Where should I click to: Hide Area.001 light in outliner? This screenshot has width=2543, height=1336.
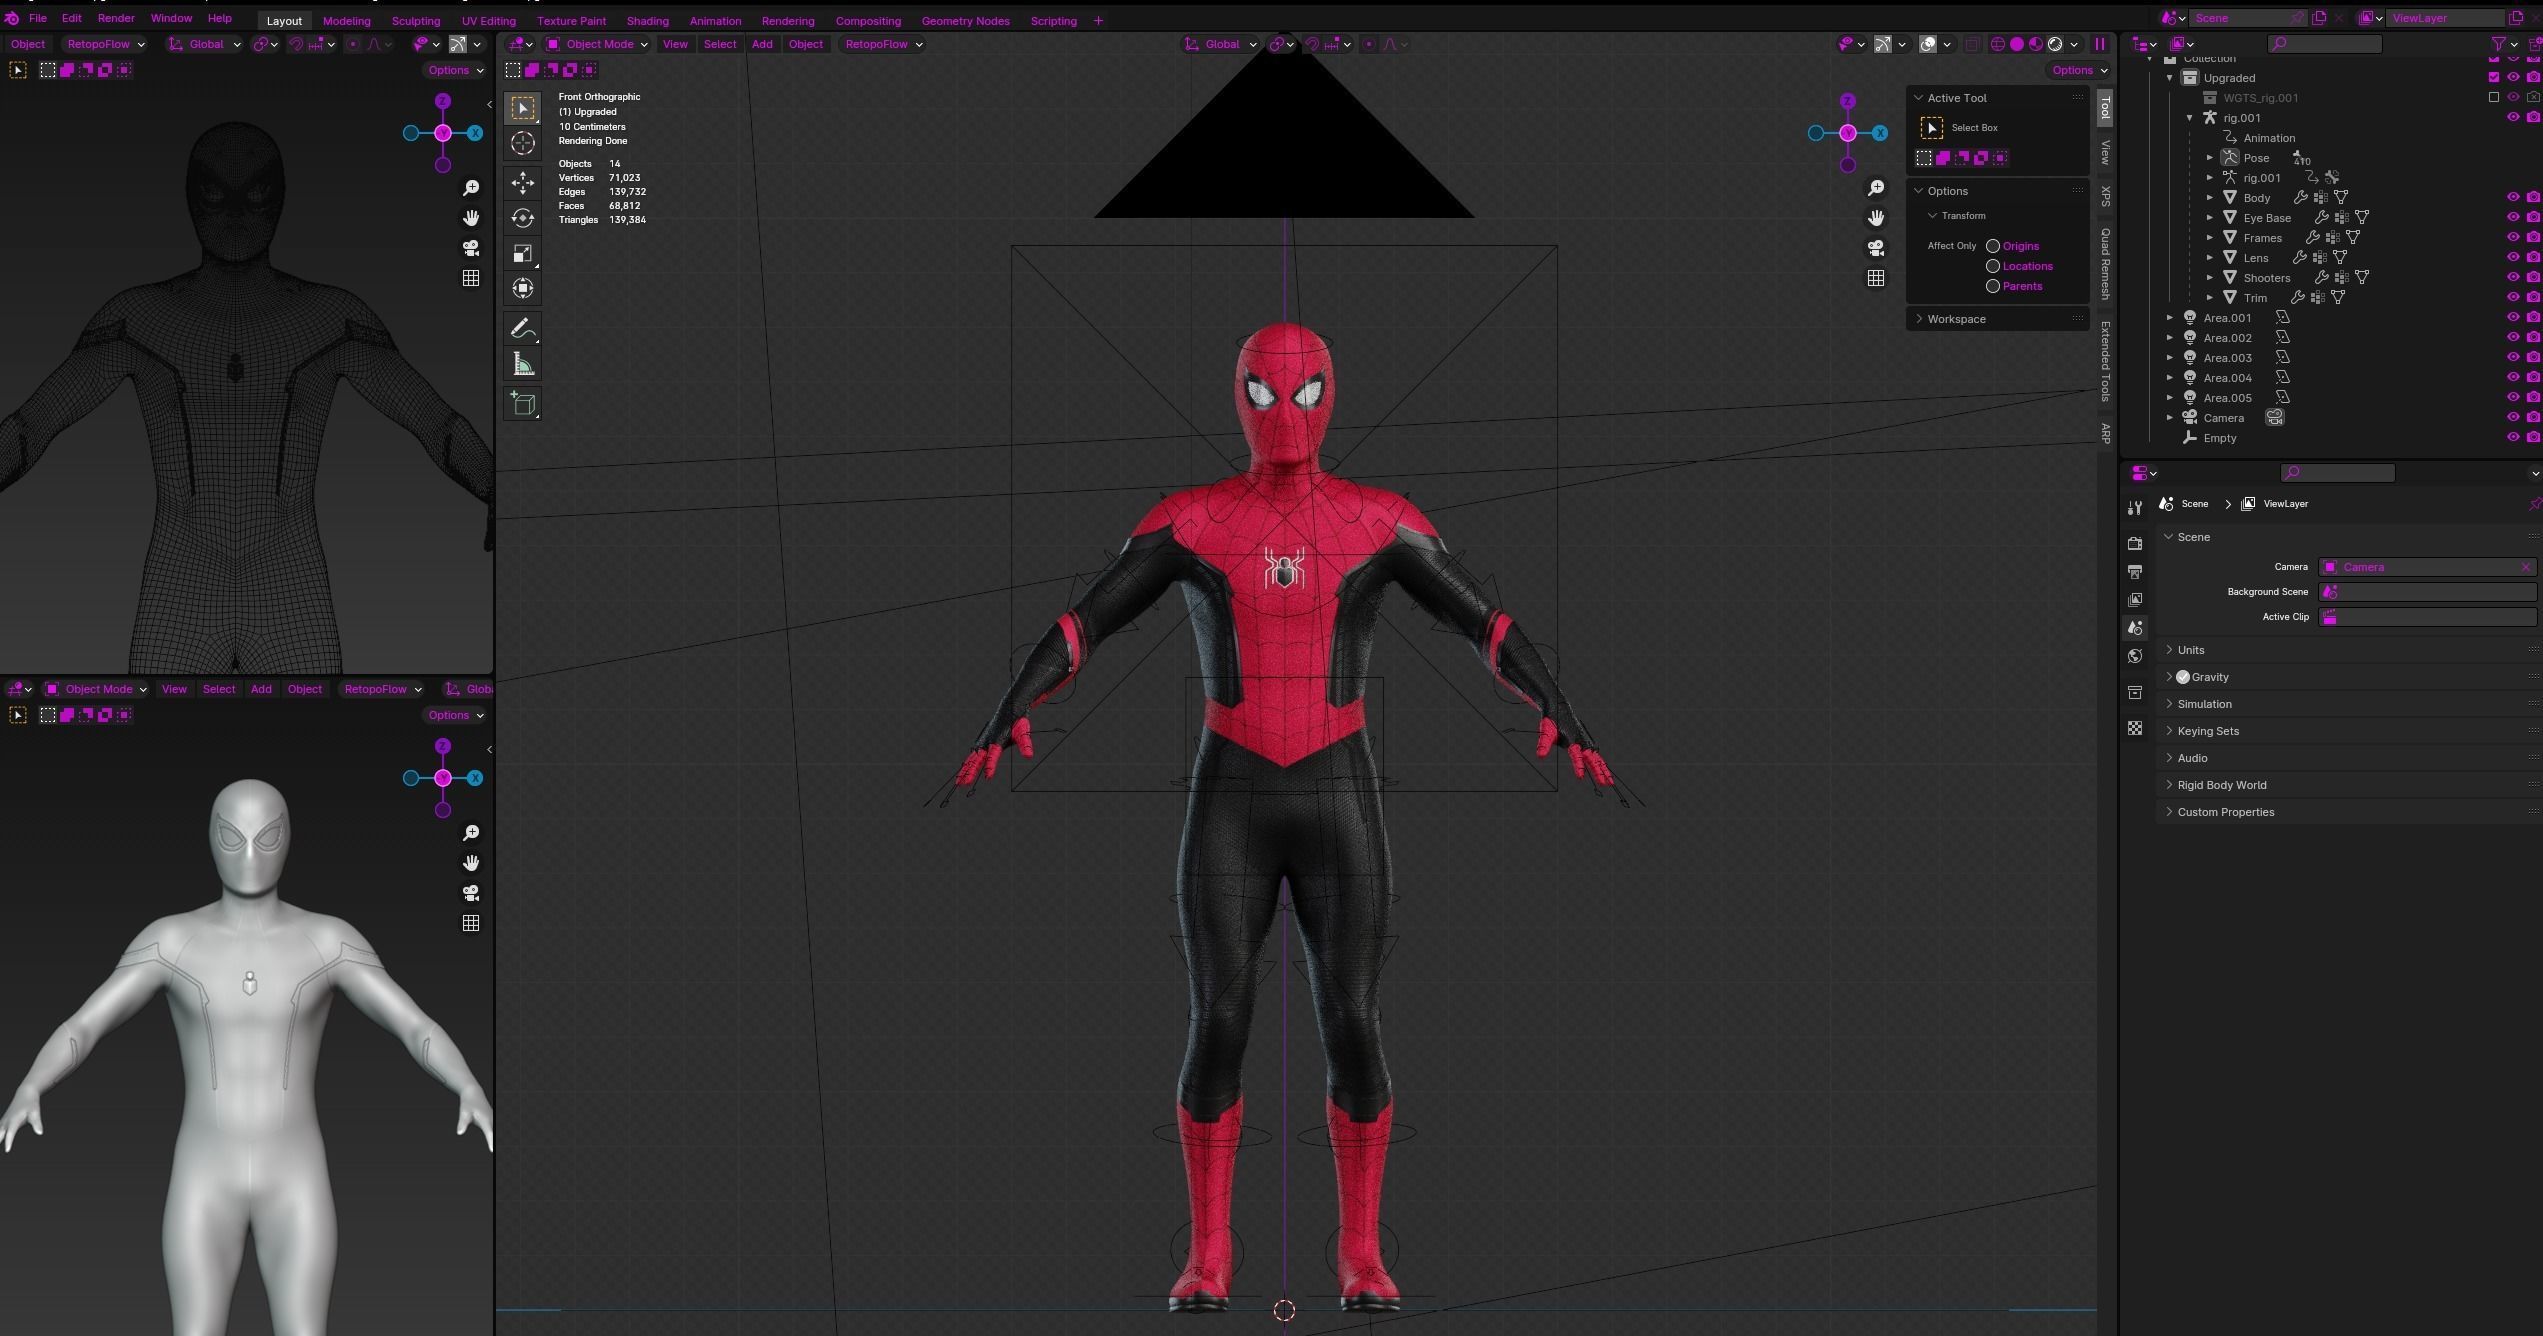click(2513, 317)
